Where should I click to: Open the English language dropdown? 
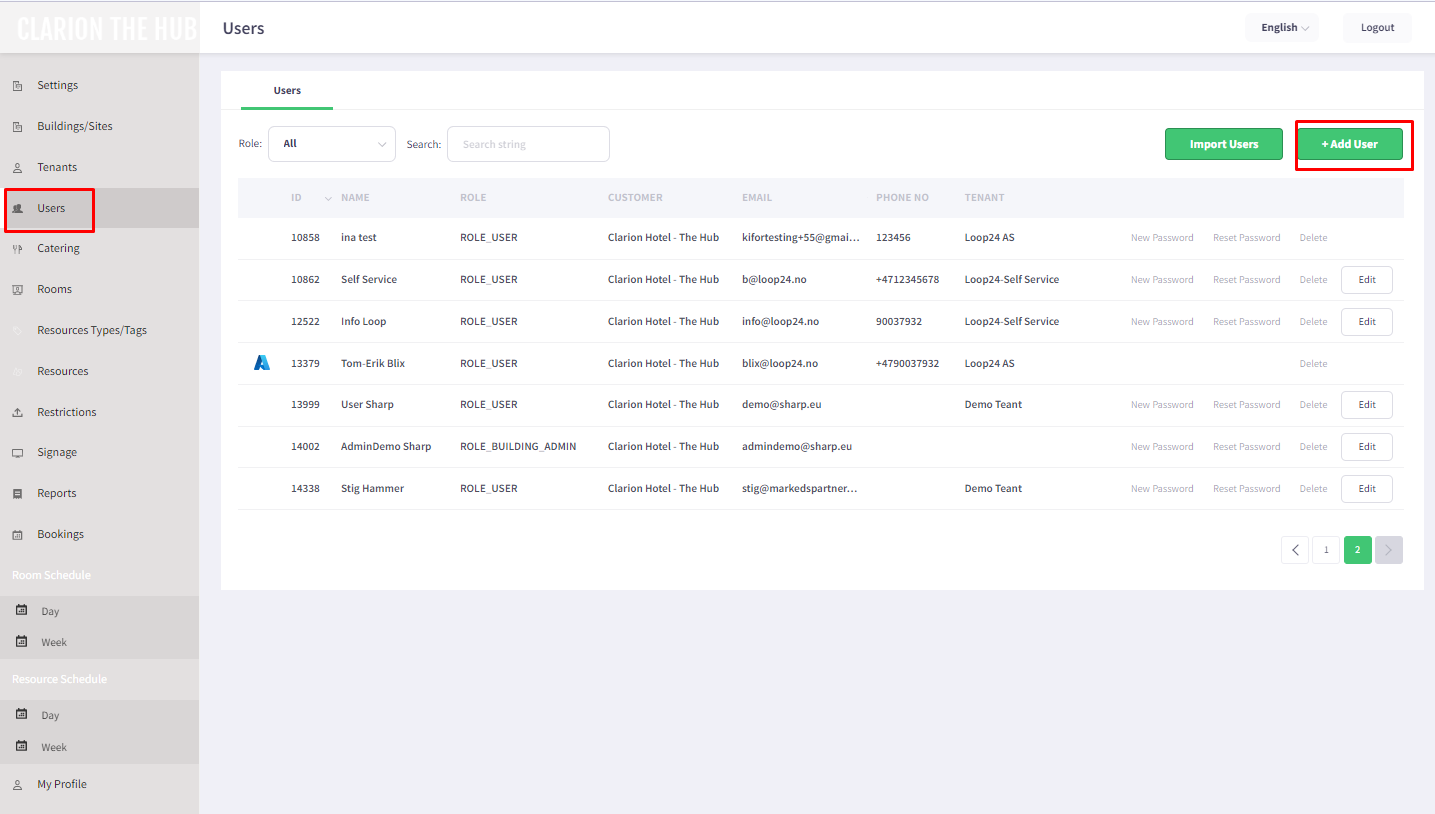click(1281, 27)
